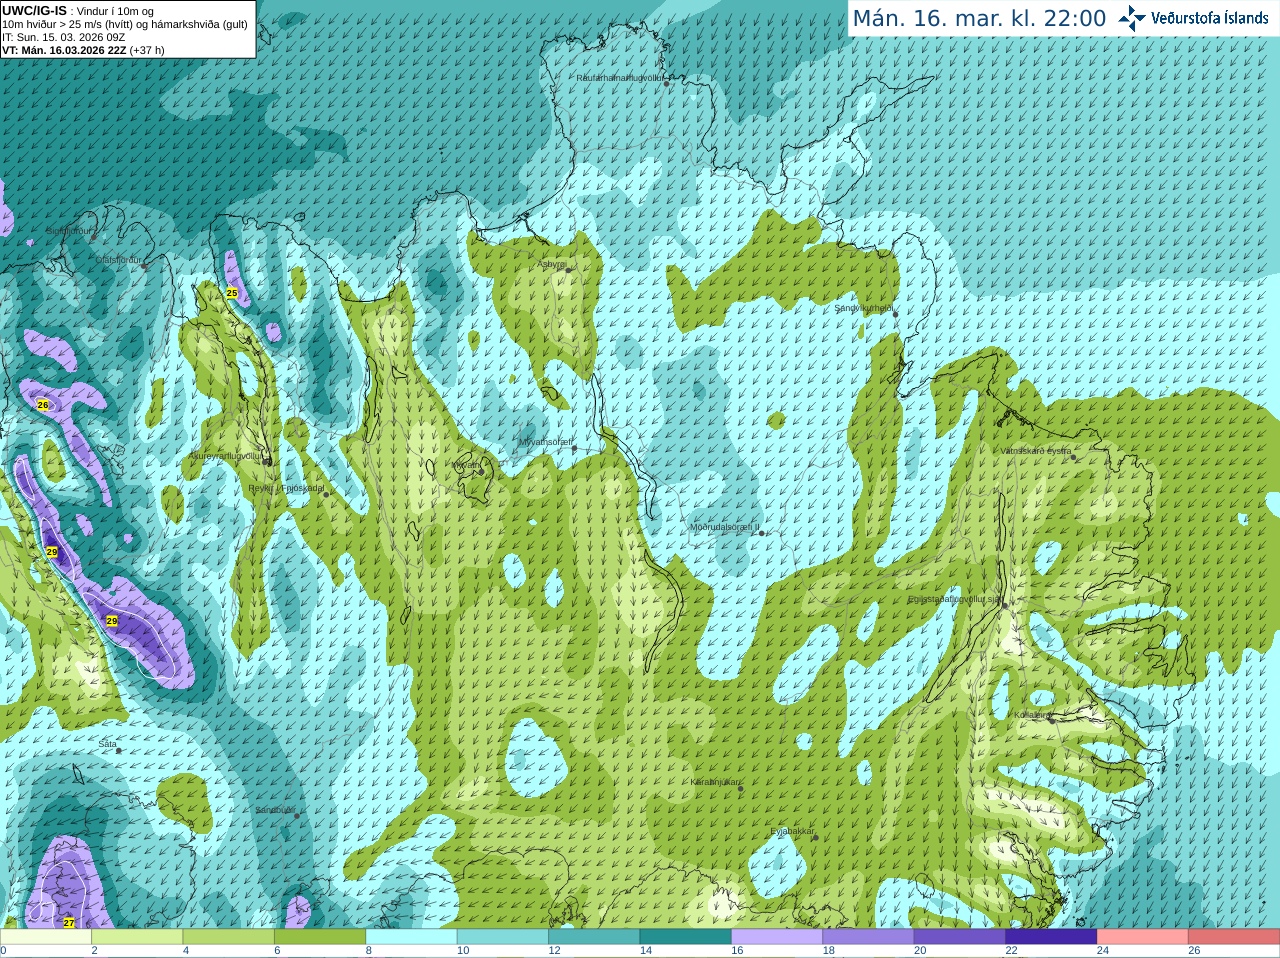Select the Siglufjörður station label
The image size is (1280, 958).
68,231
